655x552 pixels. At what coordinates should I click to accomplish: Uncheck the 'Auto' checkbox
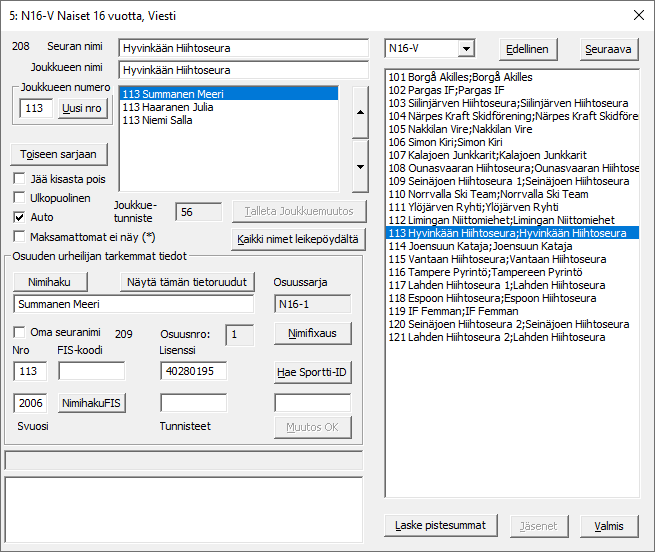[x=20, y=217]
